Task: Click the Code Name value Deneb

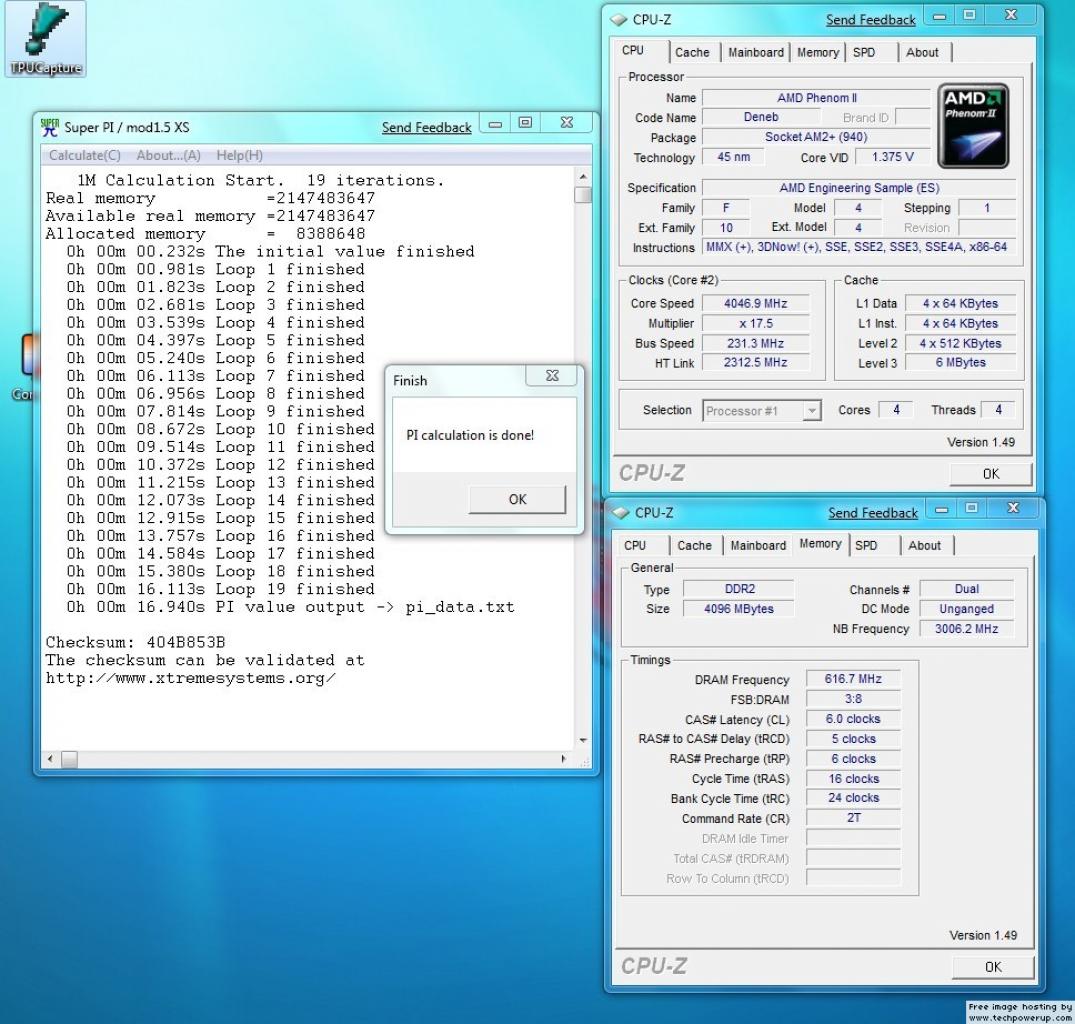Action: coord(760,117)
